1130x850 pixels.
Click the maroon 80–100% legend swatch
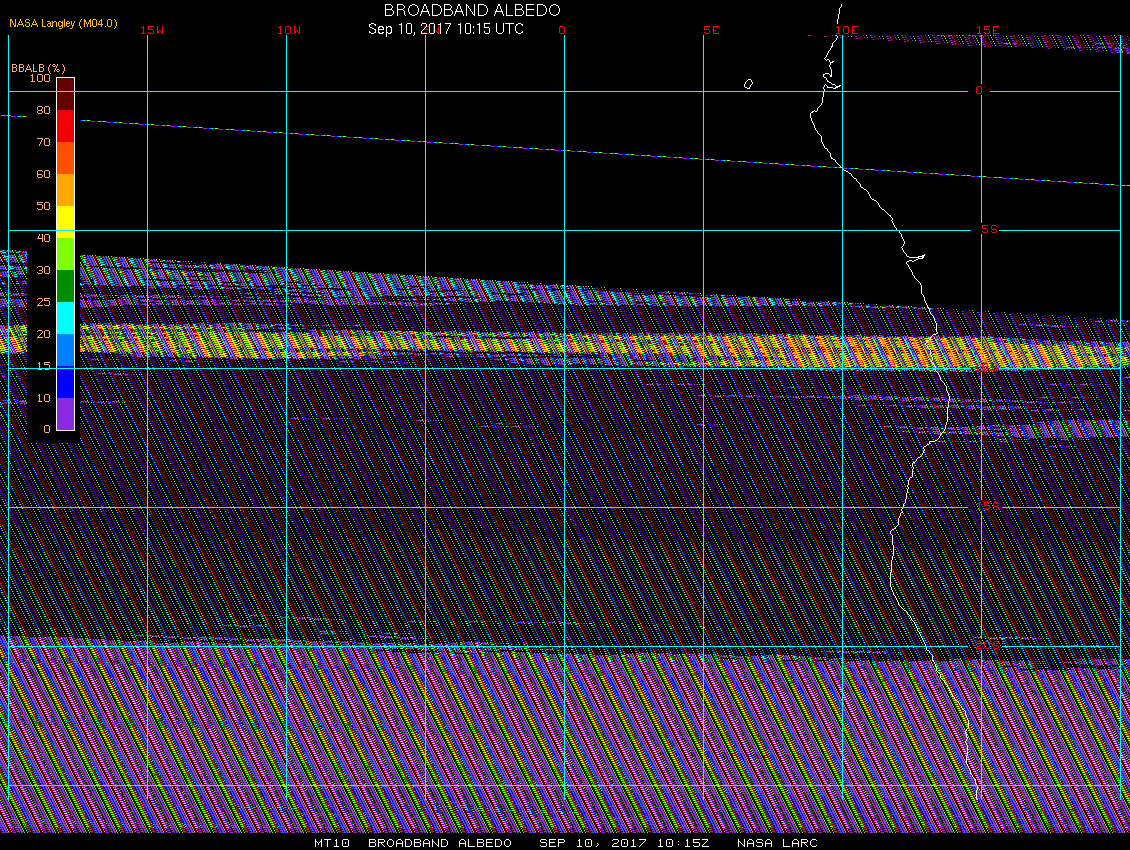[65, 94]
